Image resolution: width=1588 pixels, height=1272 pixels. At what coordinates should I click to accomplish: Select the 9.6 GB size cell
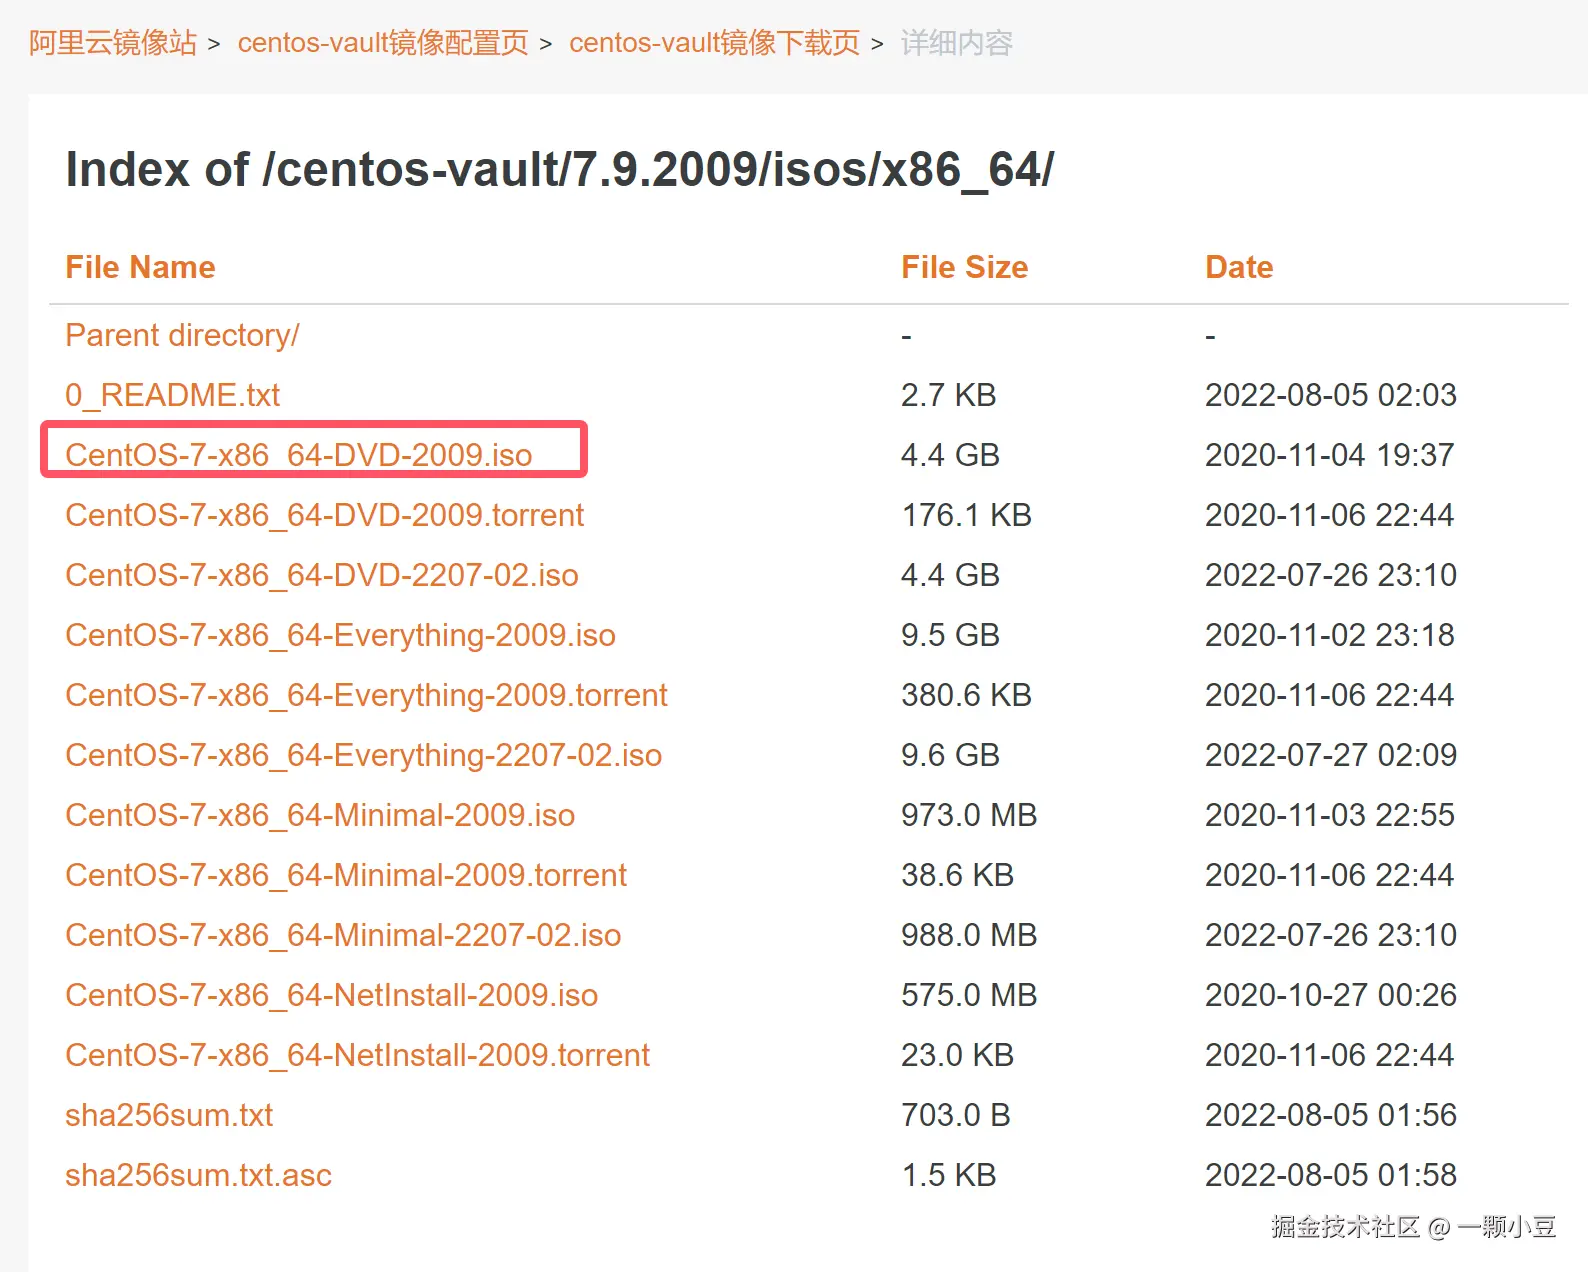(x=950, y=755)
